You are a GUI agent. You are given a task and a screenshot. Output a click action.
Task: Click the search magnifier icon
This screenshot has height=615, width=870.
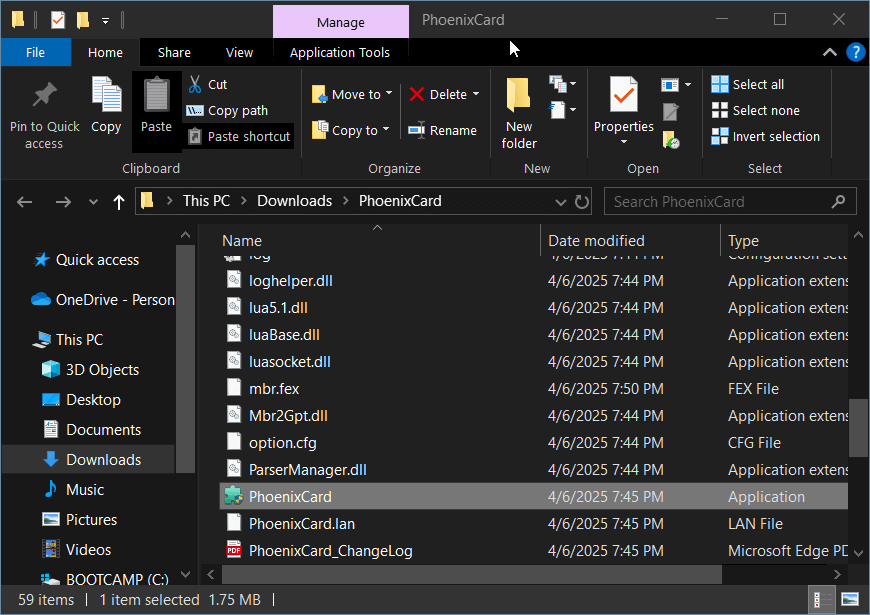838,201
